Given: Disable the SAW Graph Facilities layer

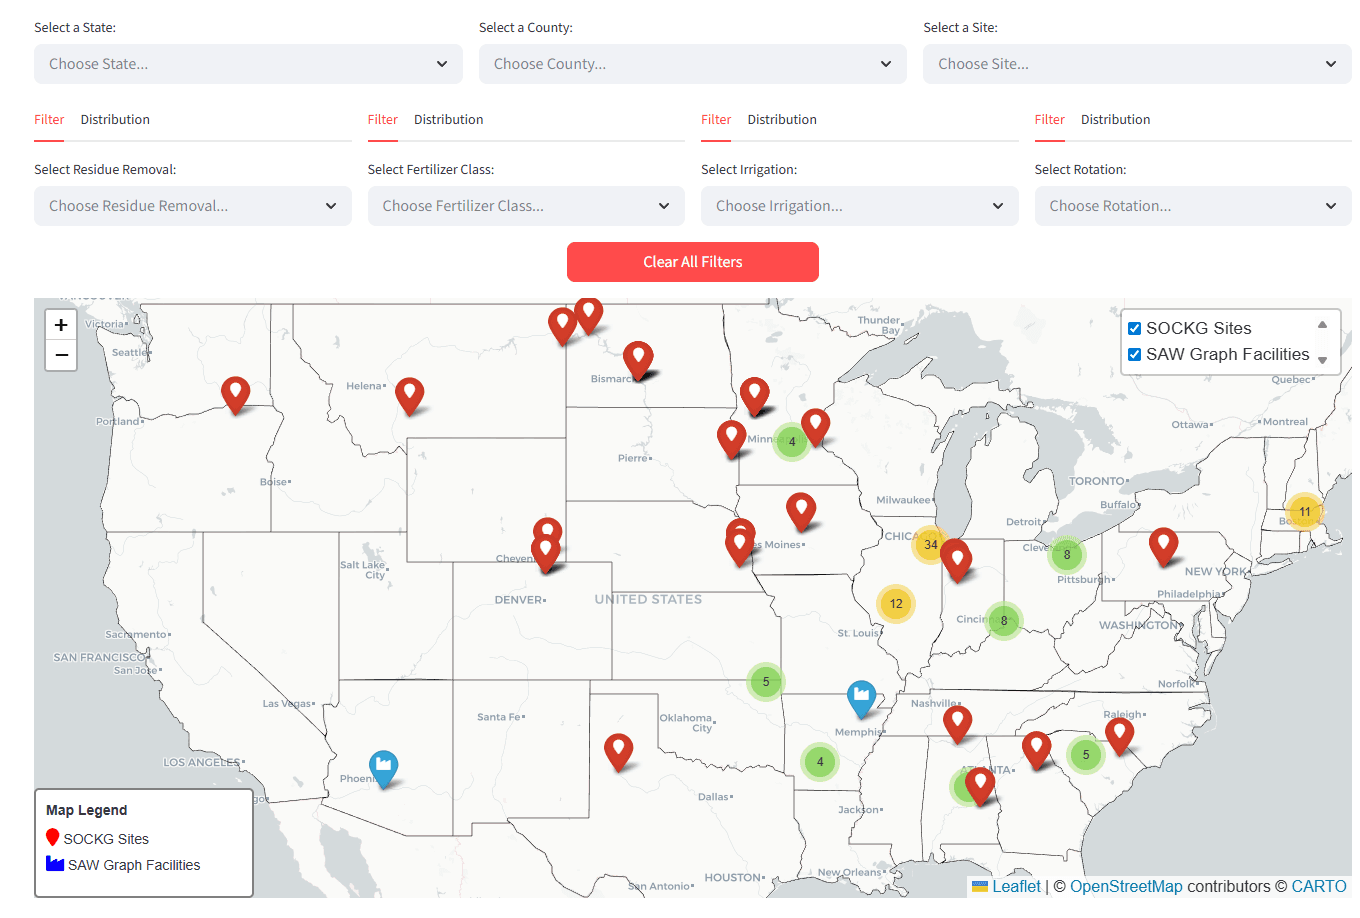Looking at the screenshot, I should point(1134,354).
